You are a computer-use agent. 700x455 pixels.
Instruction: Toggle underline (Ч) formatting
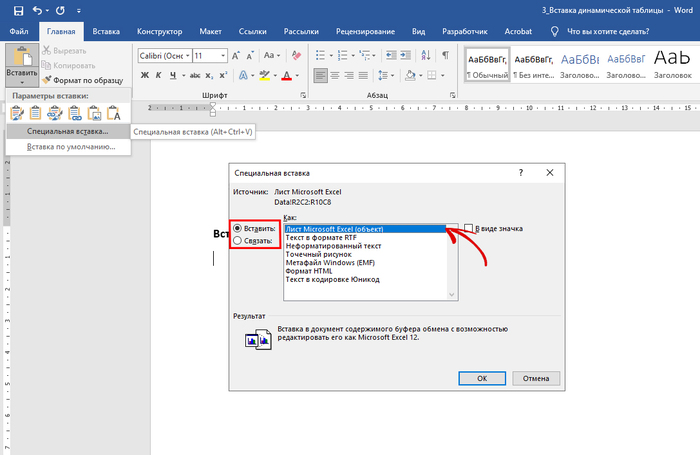[173, 75]
